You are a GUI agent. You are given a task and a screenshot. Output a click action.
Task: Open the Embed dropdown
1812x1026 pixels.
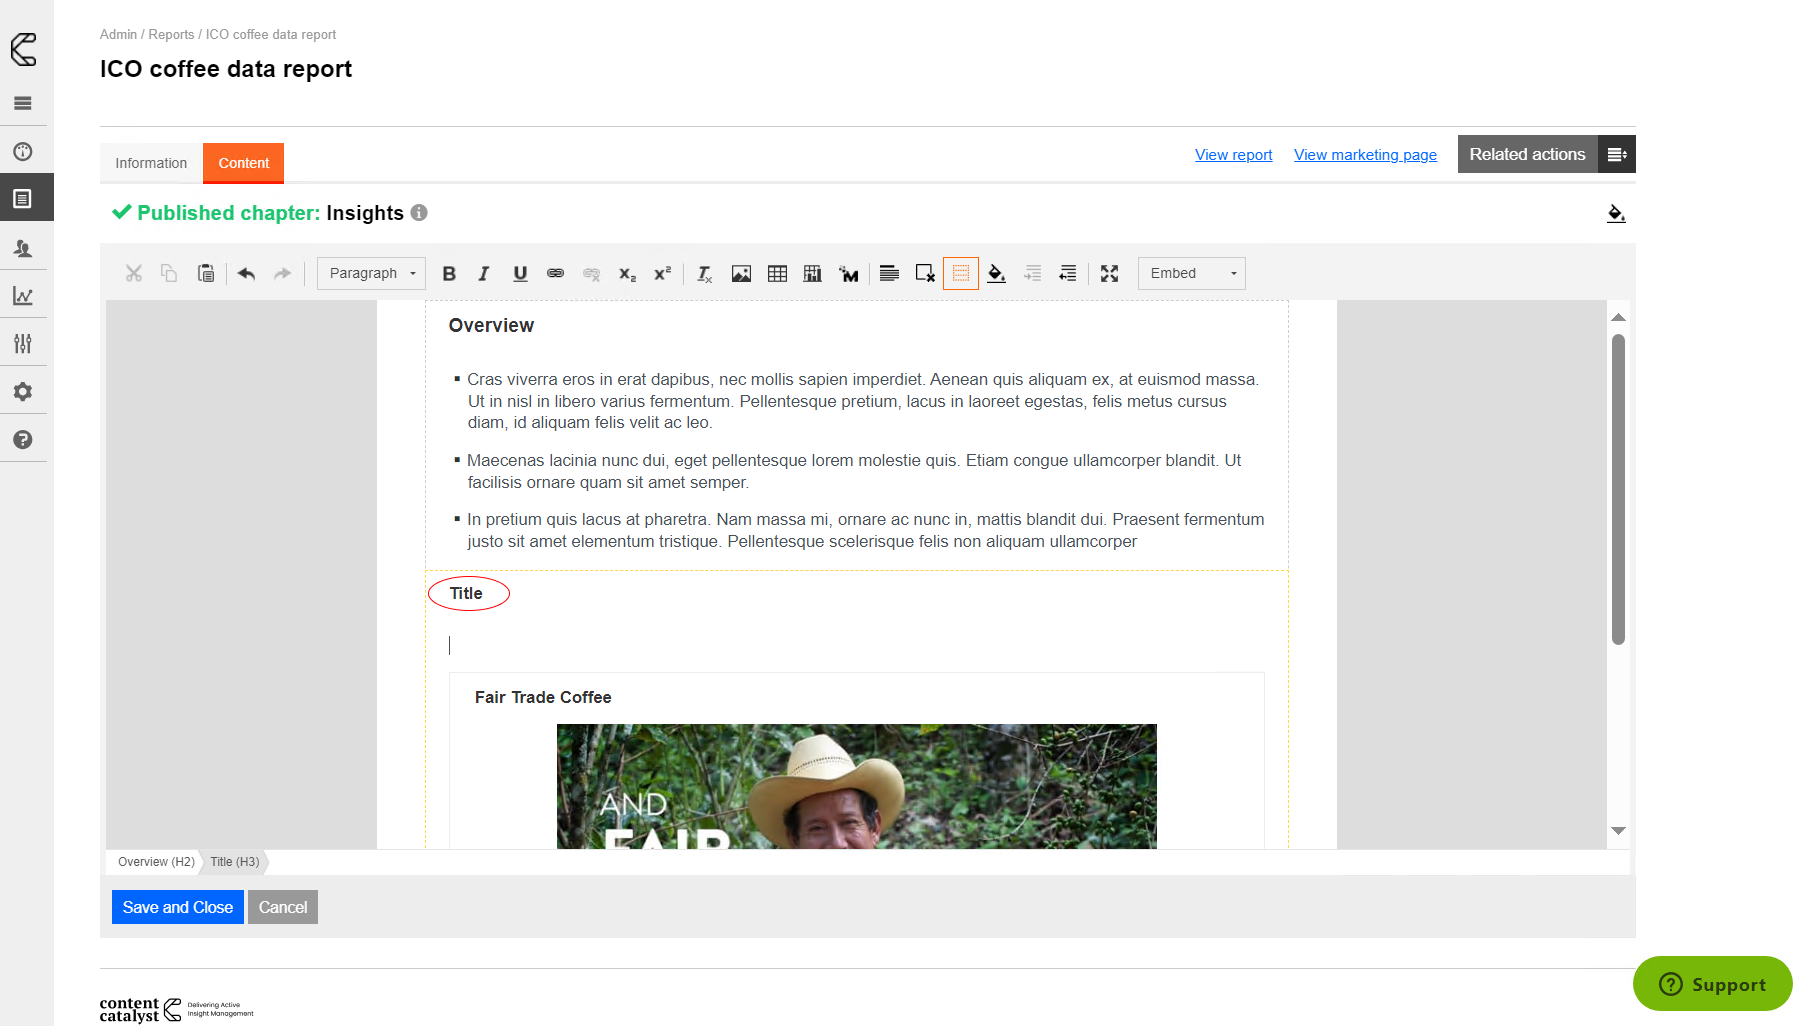tap(1191, 274)
